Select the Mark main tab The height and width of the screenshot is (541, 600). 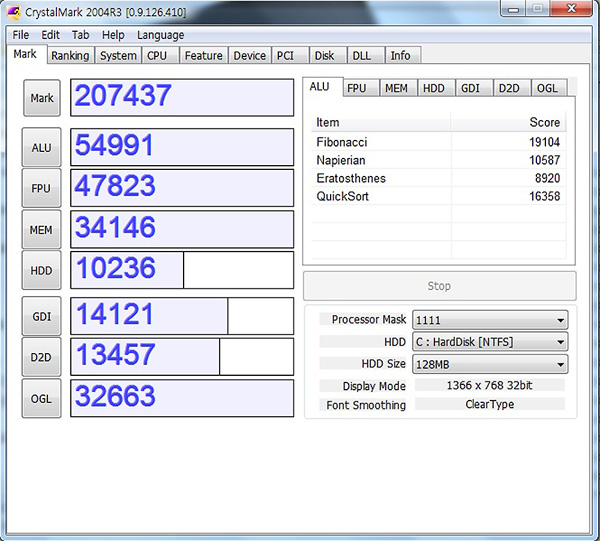pyautogui.click(x=25, y=54)
